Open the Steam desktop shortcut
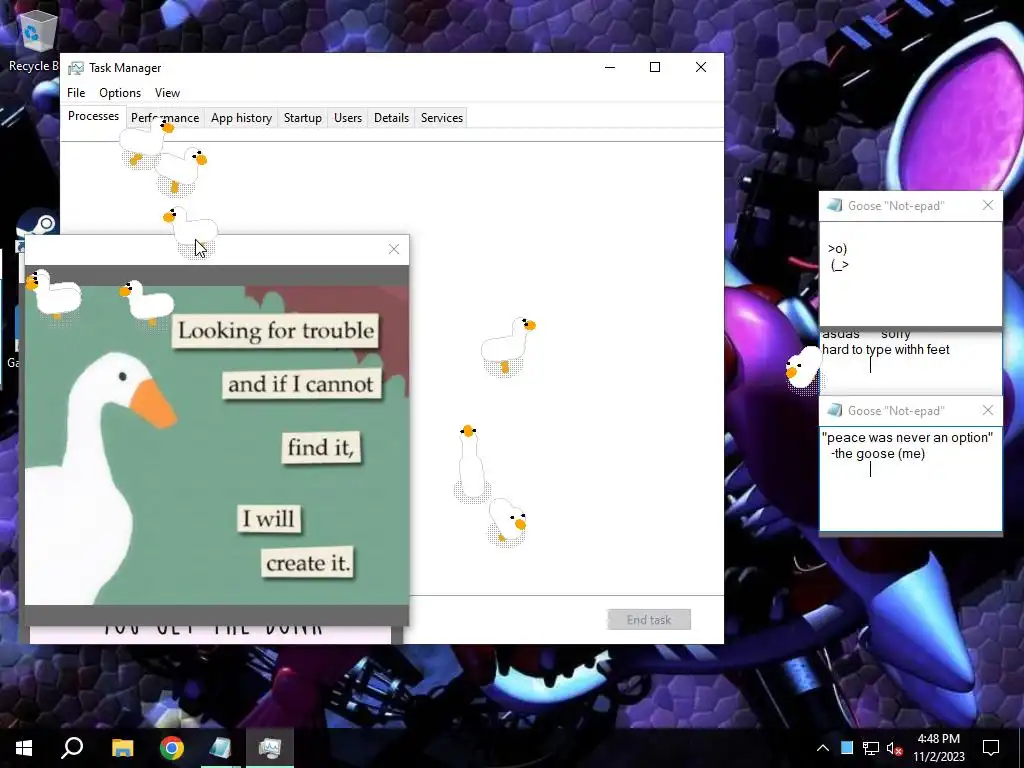The height and width of the screenshot is (768, 1024). pos(39,226)
